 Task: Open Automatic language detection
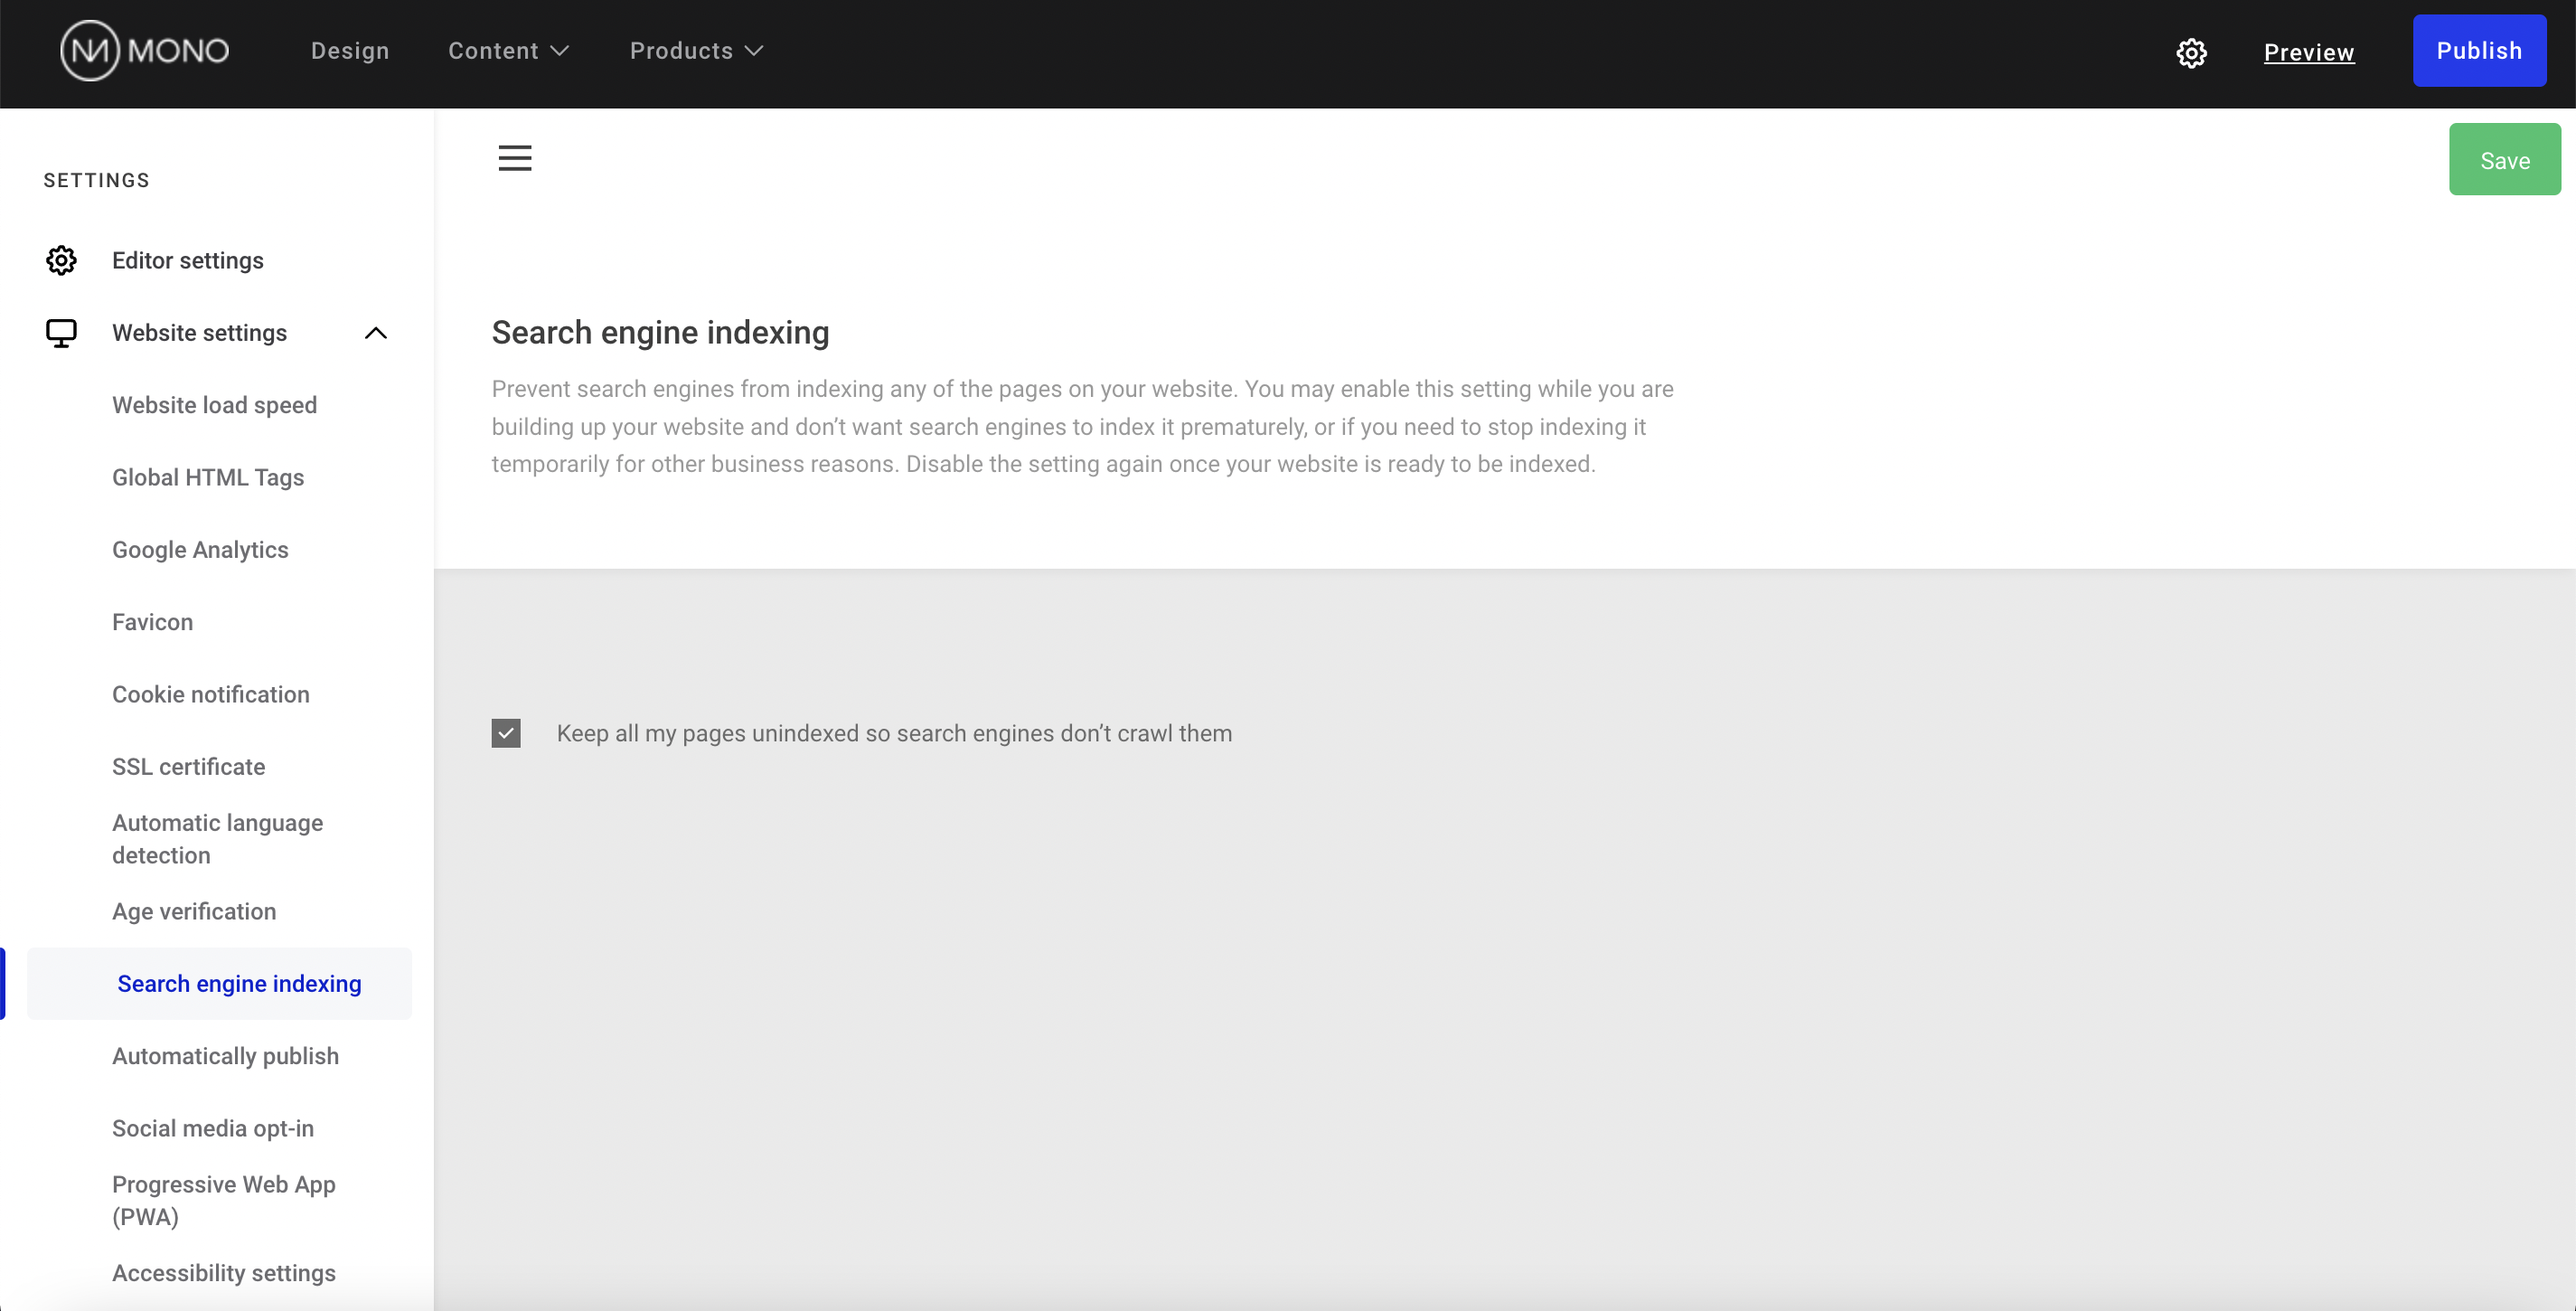pos(218,839)
